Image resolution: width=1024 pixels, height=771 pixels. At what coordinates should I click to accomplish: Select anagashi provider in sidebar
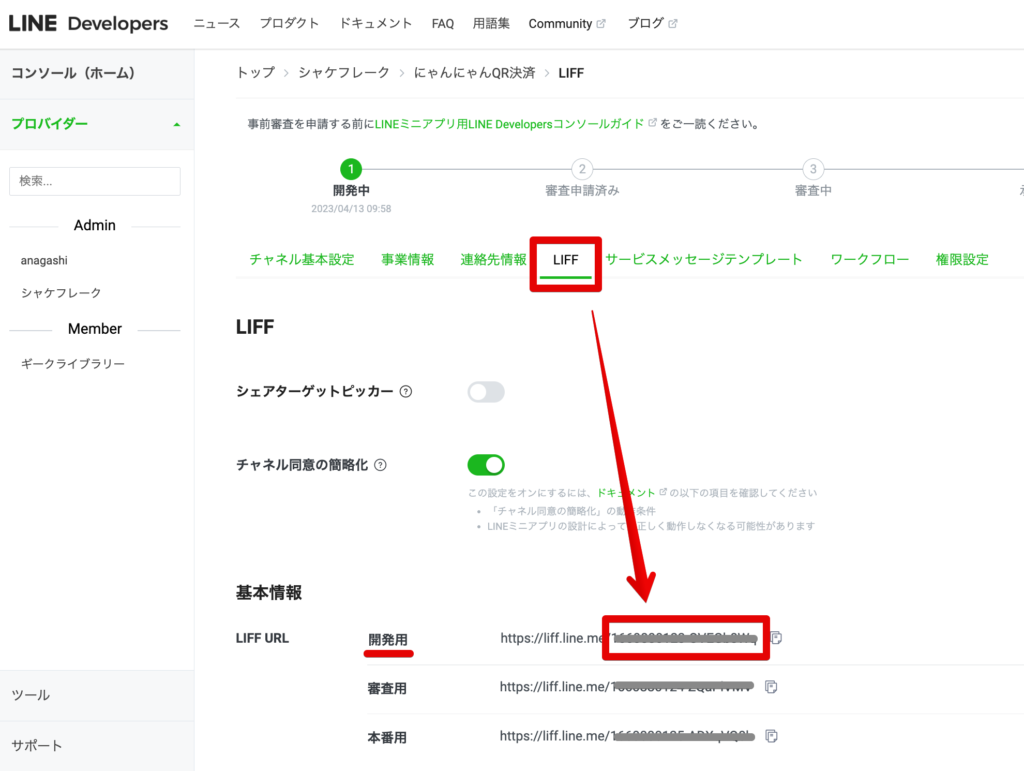tap(45, 260)
